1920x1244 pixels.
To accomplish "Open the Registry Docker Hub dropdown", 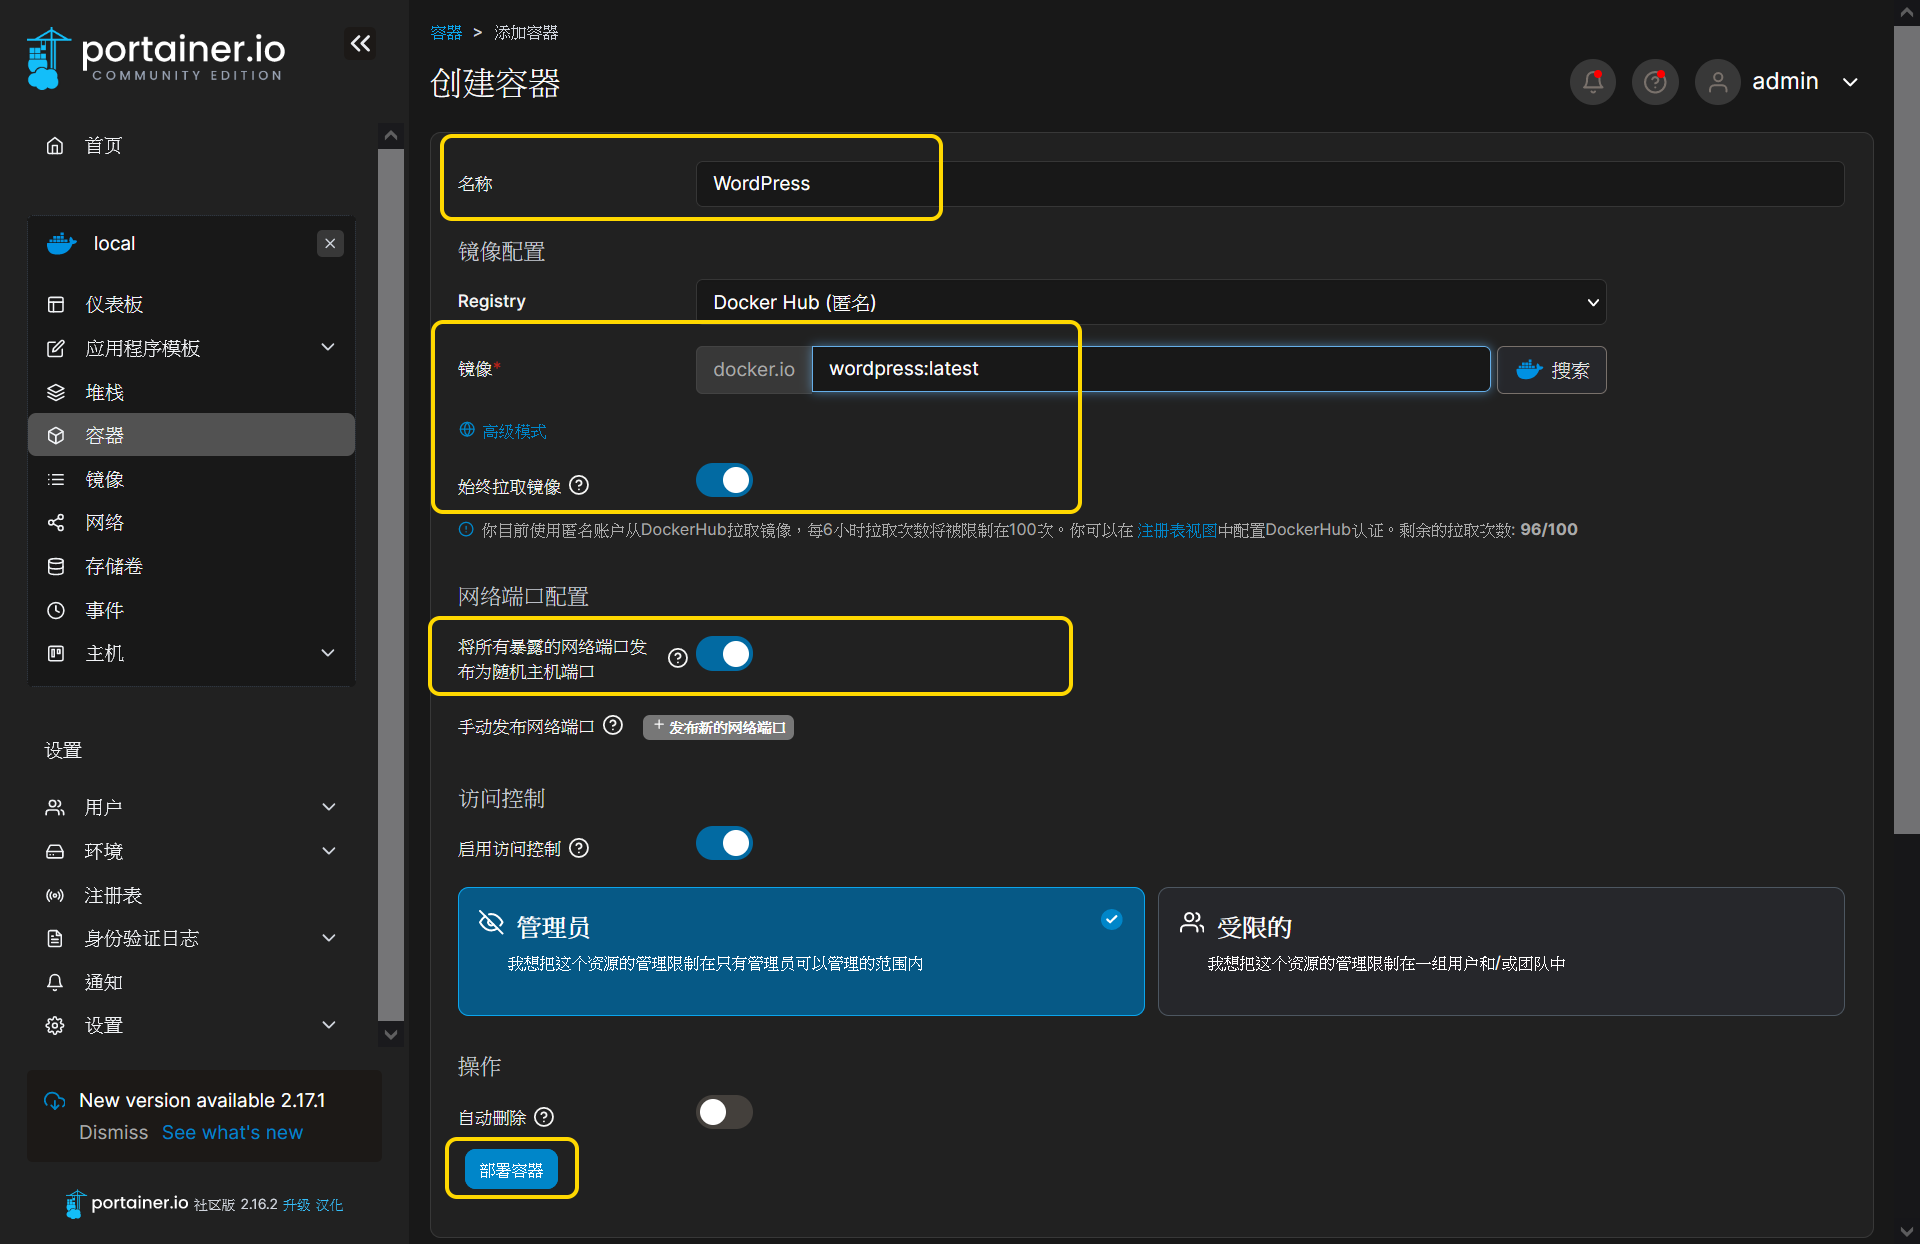I will (1151, 302).
